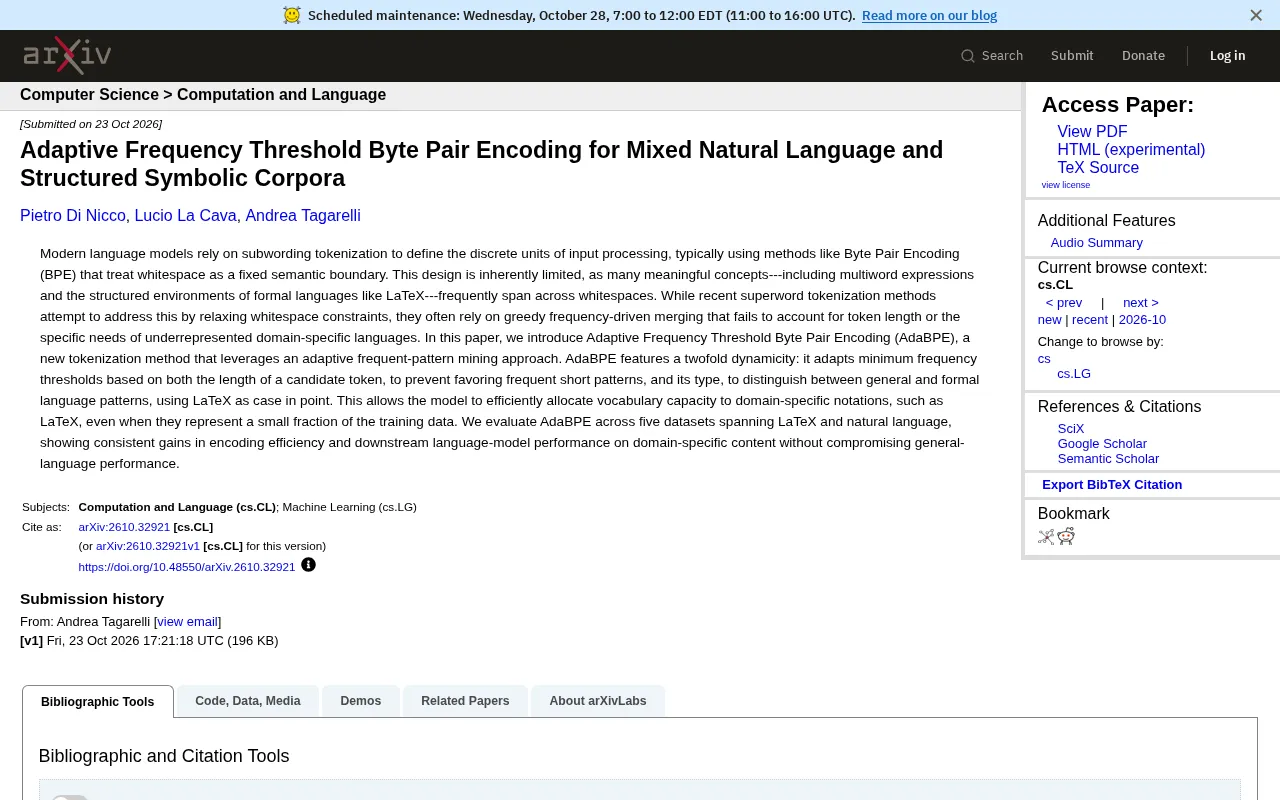Change browse context to cs

(1044, 359)
